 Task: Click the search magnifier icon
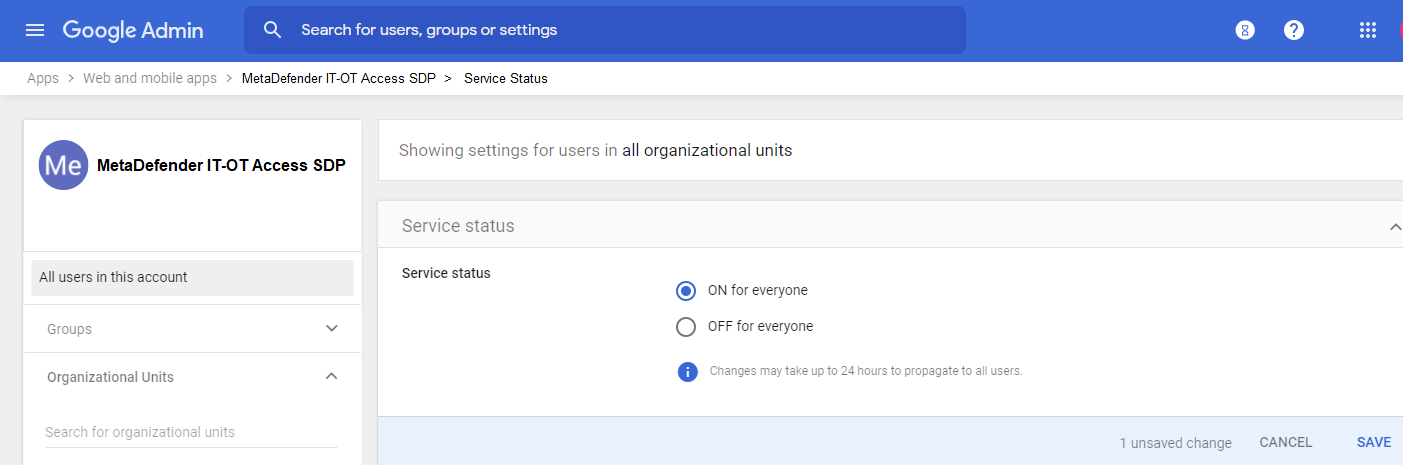[273, 30]
